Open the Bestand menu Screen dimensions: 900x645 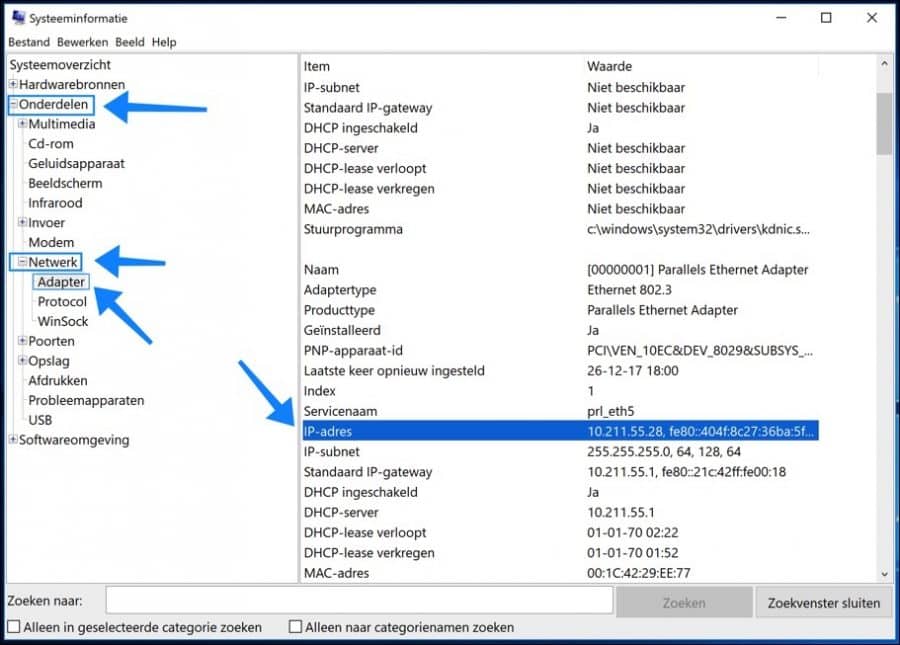point(29,42)
